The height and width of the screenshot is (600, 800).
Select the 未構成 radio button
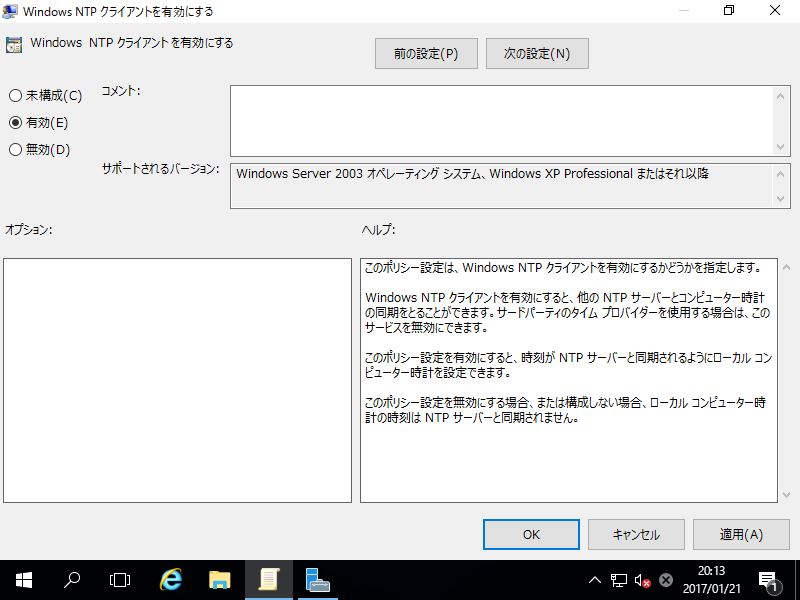click(14, 95)
